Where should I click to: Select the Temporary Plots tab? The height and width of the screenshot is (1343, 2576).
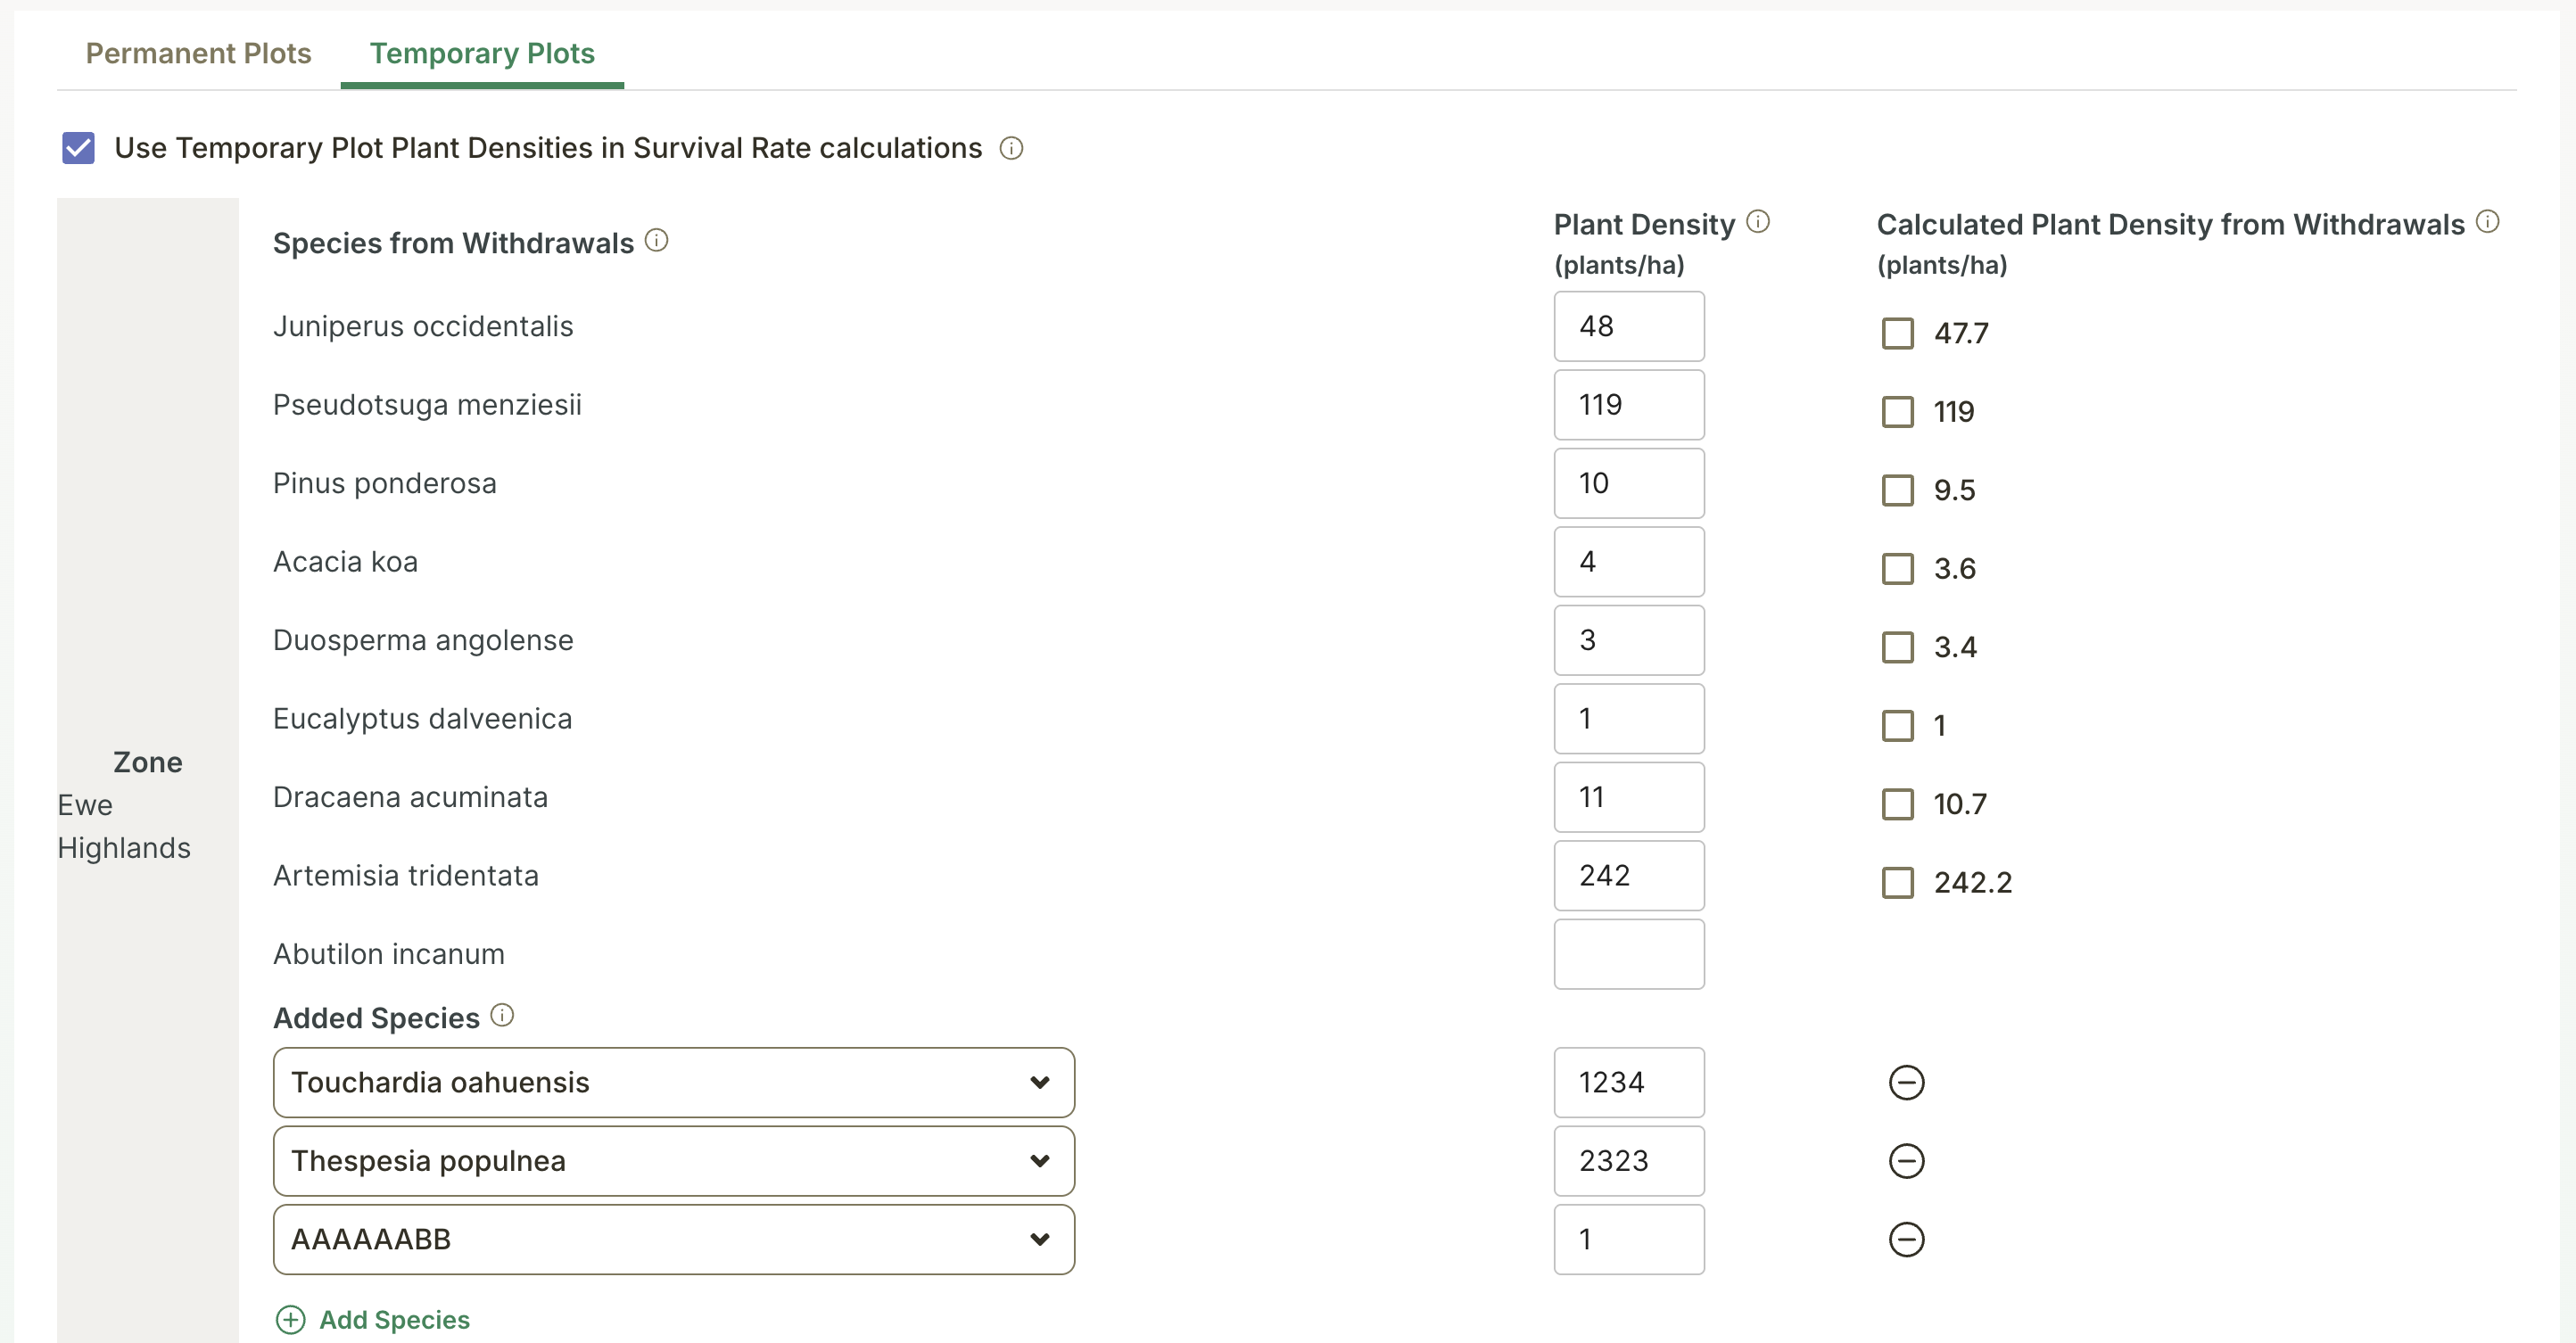pos(482,53)
